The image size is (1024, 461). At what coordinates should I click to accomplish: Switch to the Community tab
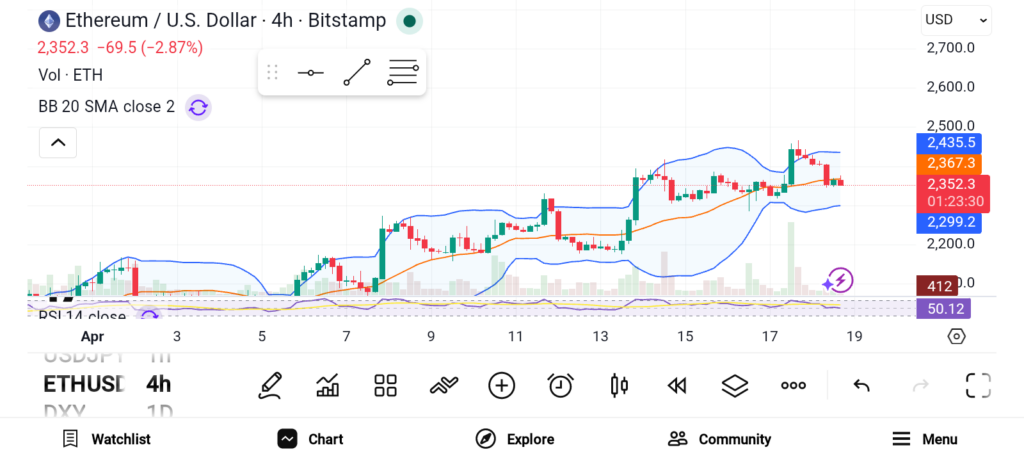(719, 439)
